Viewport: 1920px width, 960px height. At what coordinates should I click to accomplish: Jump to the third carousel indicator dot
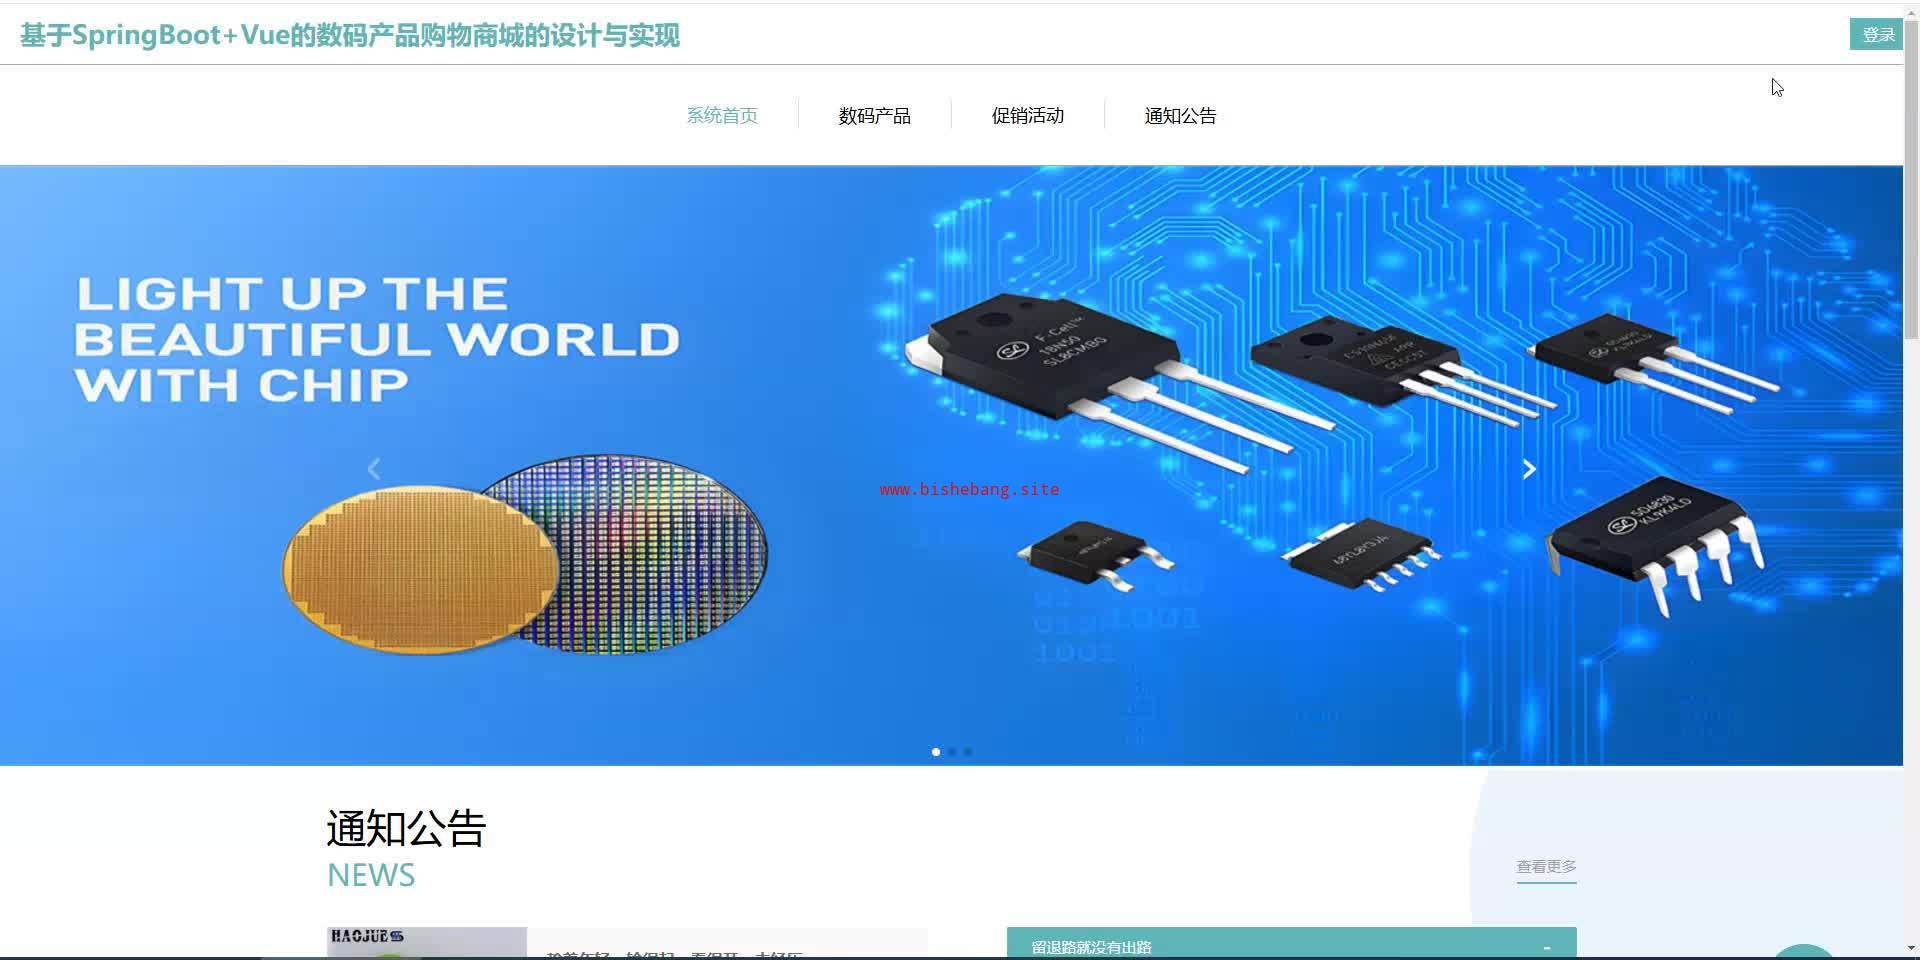pyautogui.click(x=968, y=752)
